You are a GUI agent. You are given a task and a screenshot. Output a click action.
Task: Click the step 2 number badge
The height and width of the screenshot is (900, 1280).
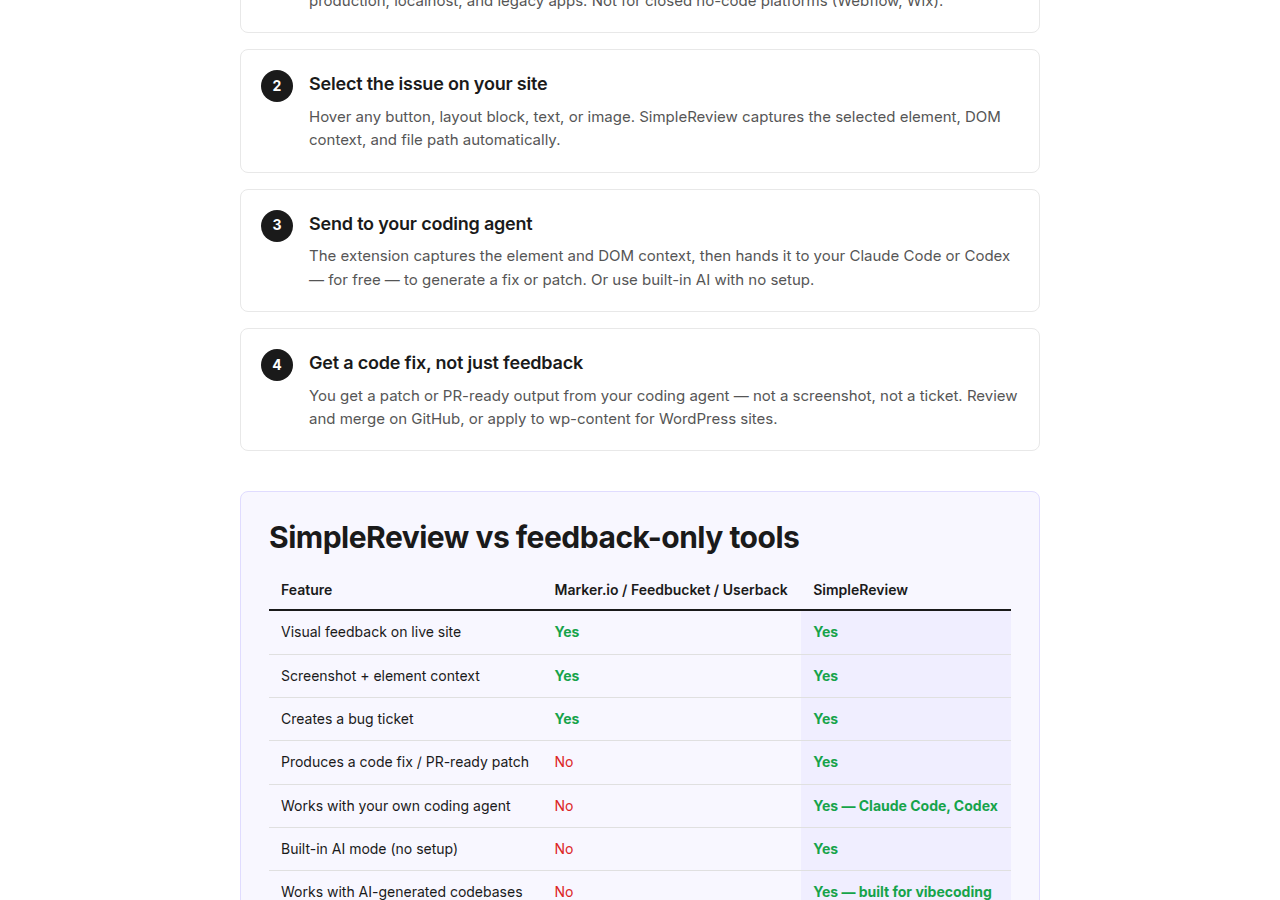point(277,86)
